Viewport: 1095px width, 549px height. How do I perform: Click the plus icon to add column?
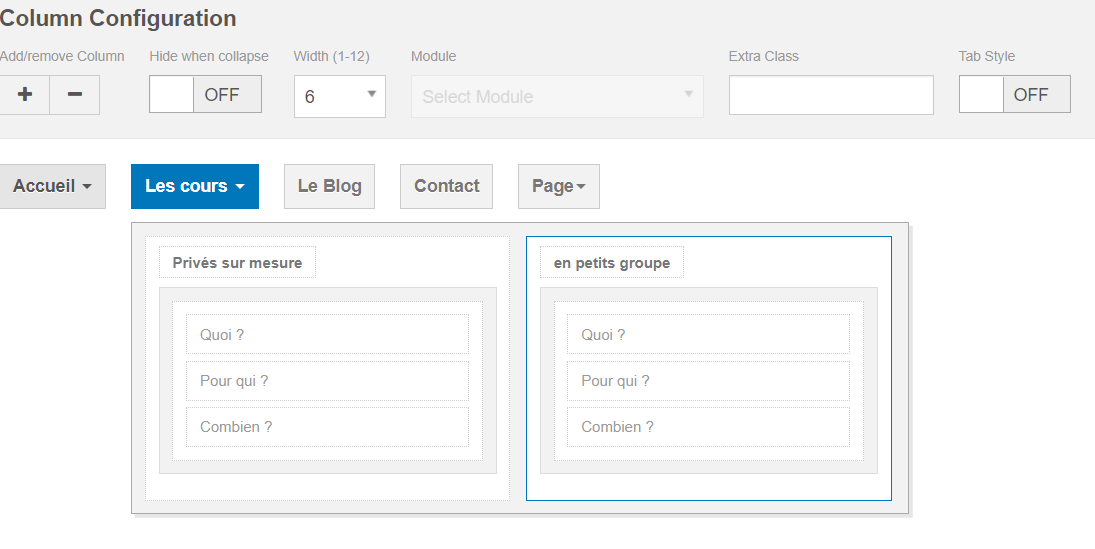coord(25,95)
